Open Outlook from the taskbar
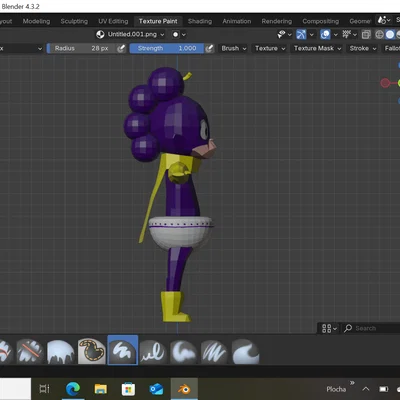The image size is (400, 400). pos(156,389)
